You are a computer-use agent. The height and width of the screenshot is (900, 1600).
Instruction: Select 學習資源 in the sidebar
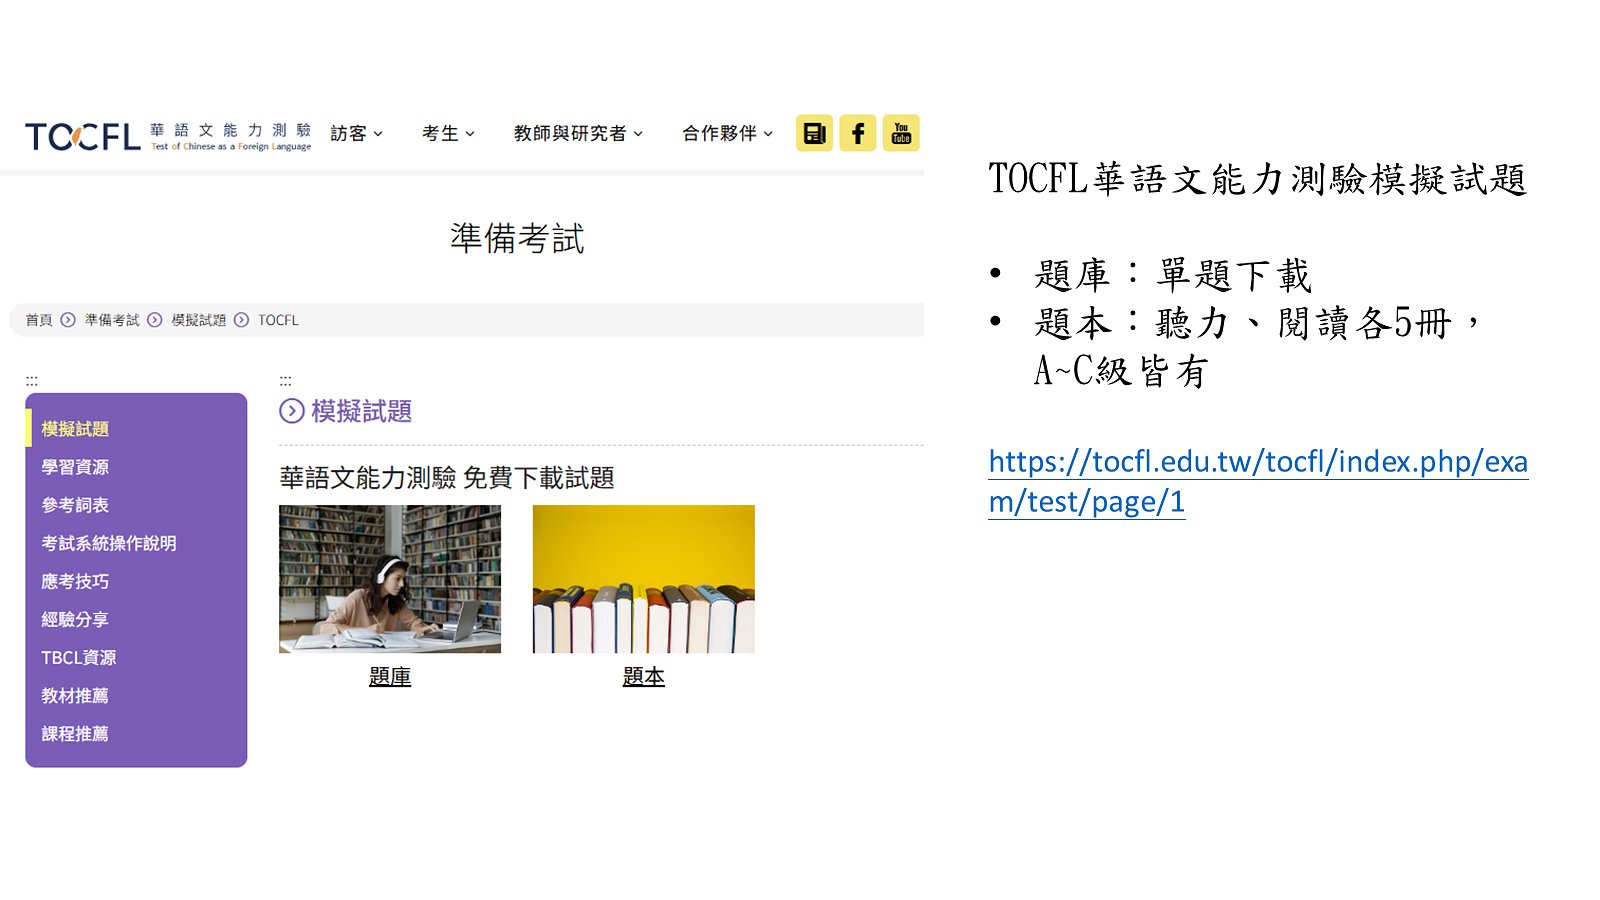(x=75, y=467)
